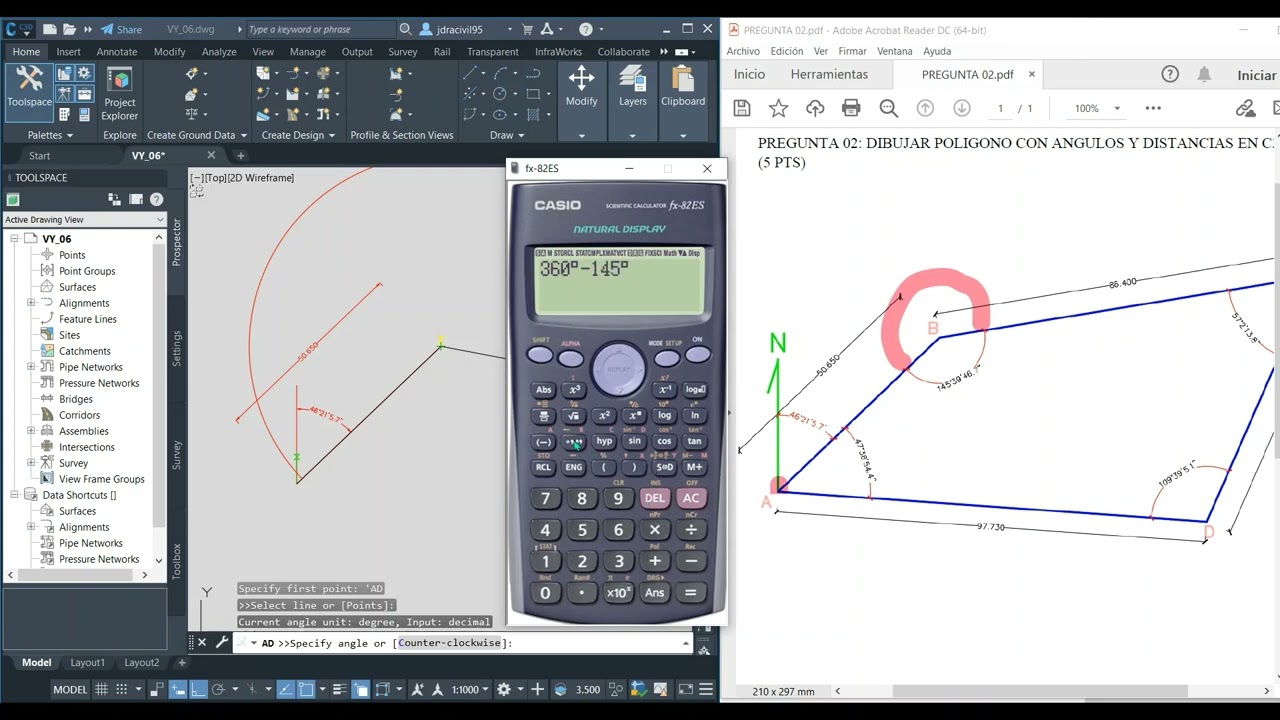Click calculator degrees-minutes-seconds key
This screenshot has height=720, width=1280.
[574, 441]
